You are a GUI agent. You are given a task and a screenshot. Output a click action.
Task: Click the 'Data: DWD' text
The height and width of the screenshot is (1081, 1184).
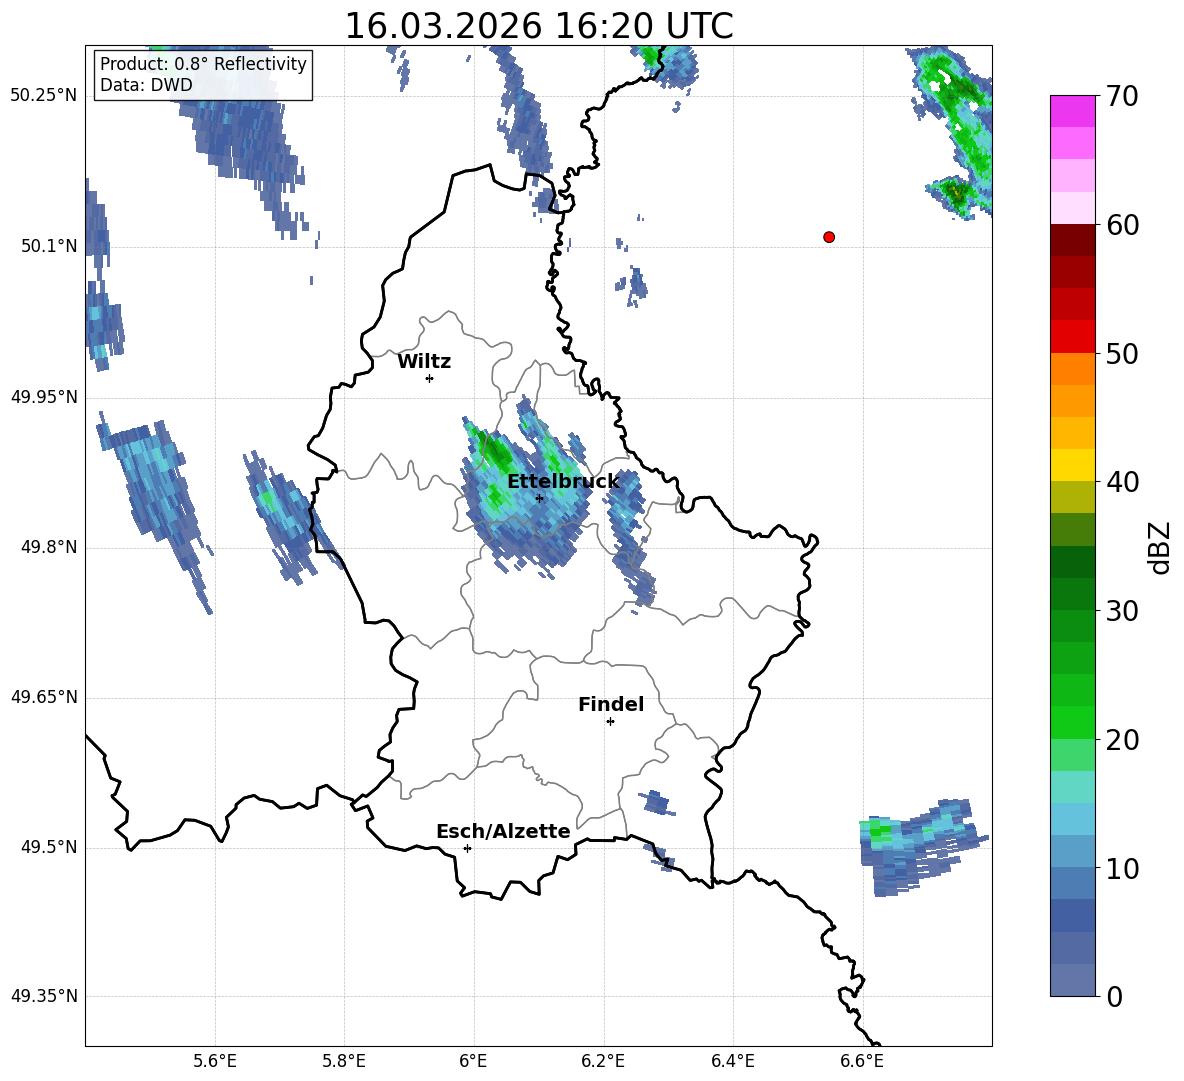[146, 85]
